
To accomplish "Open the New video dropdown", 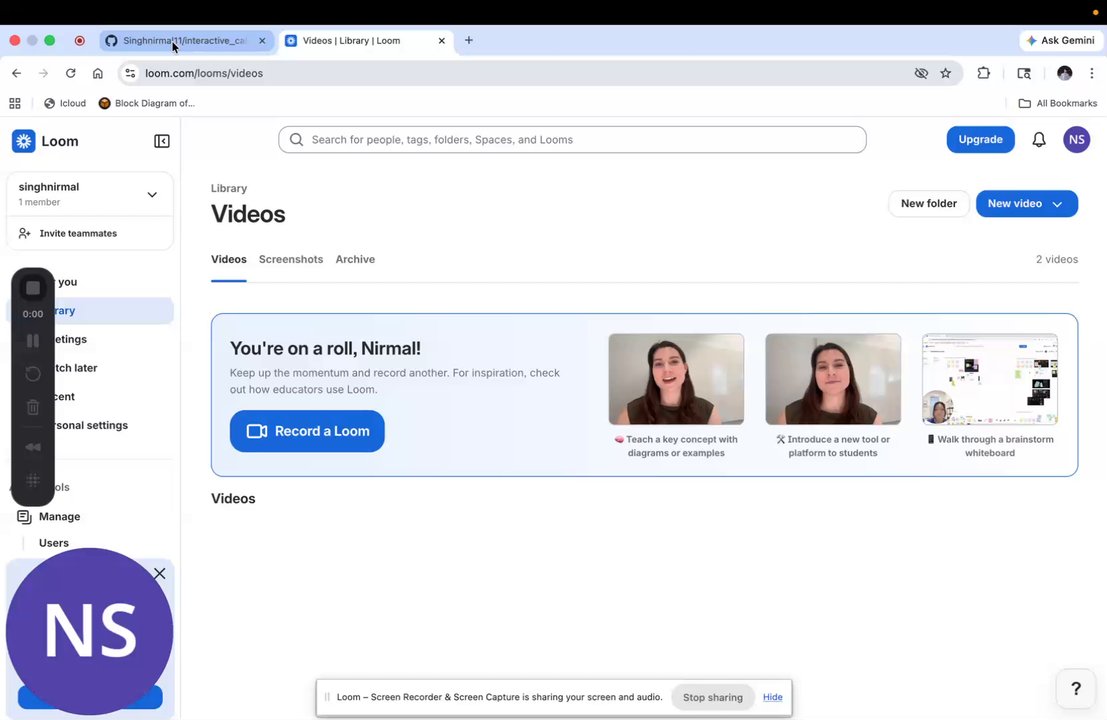I will [x=1027, y=203].
